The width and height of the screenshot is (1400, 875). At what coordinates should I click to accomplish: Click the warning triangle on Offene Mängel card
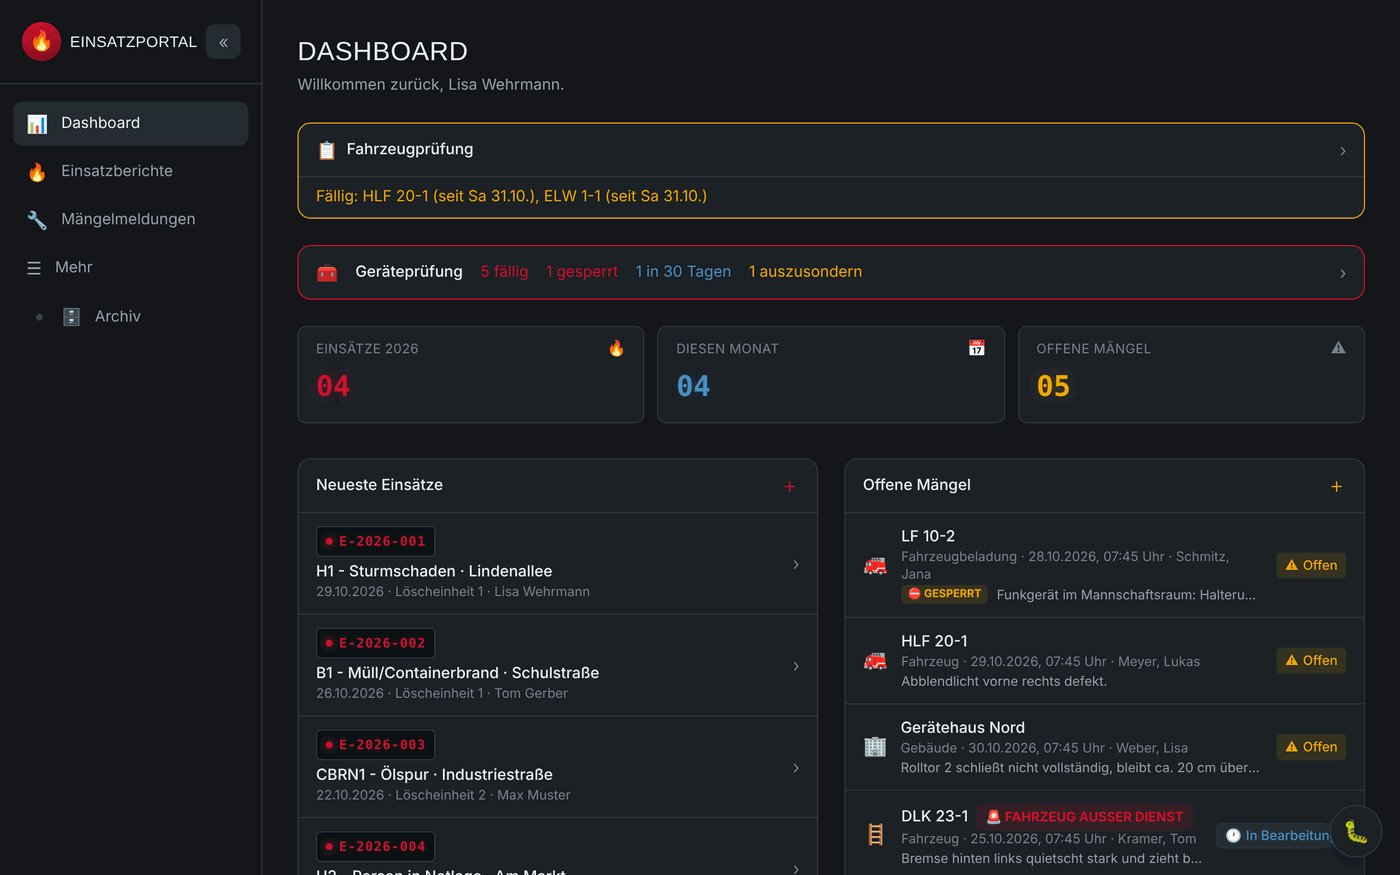click(1338, 348)
